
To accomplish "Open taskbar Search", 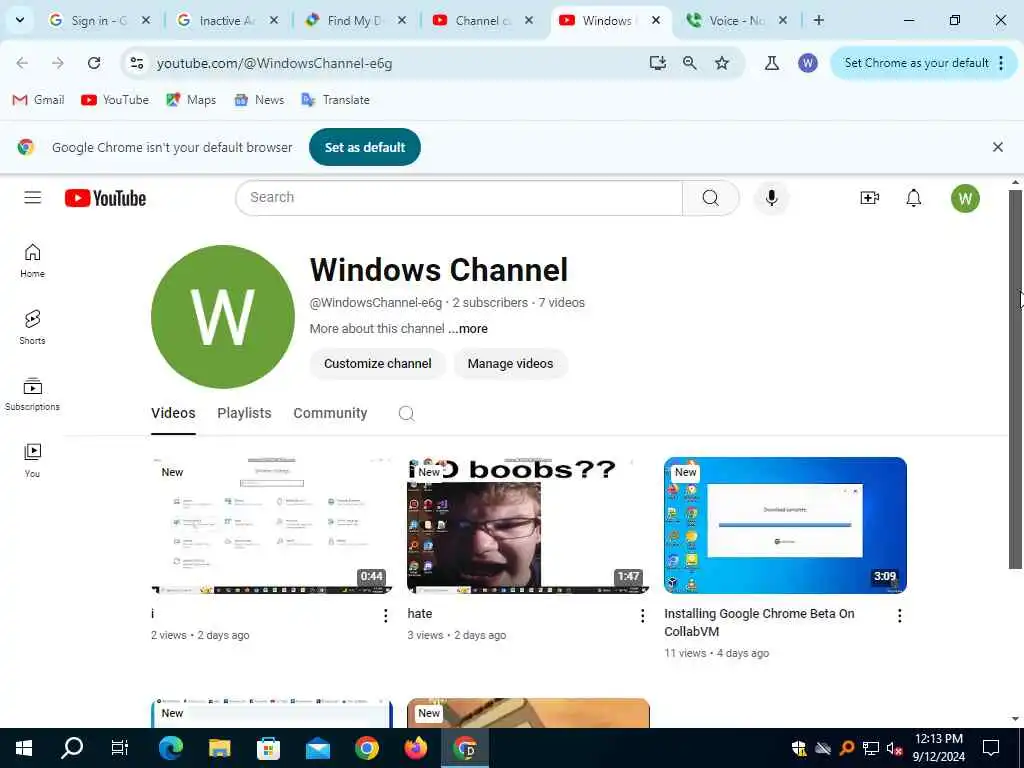I will click(72, 748).
